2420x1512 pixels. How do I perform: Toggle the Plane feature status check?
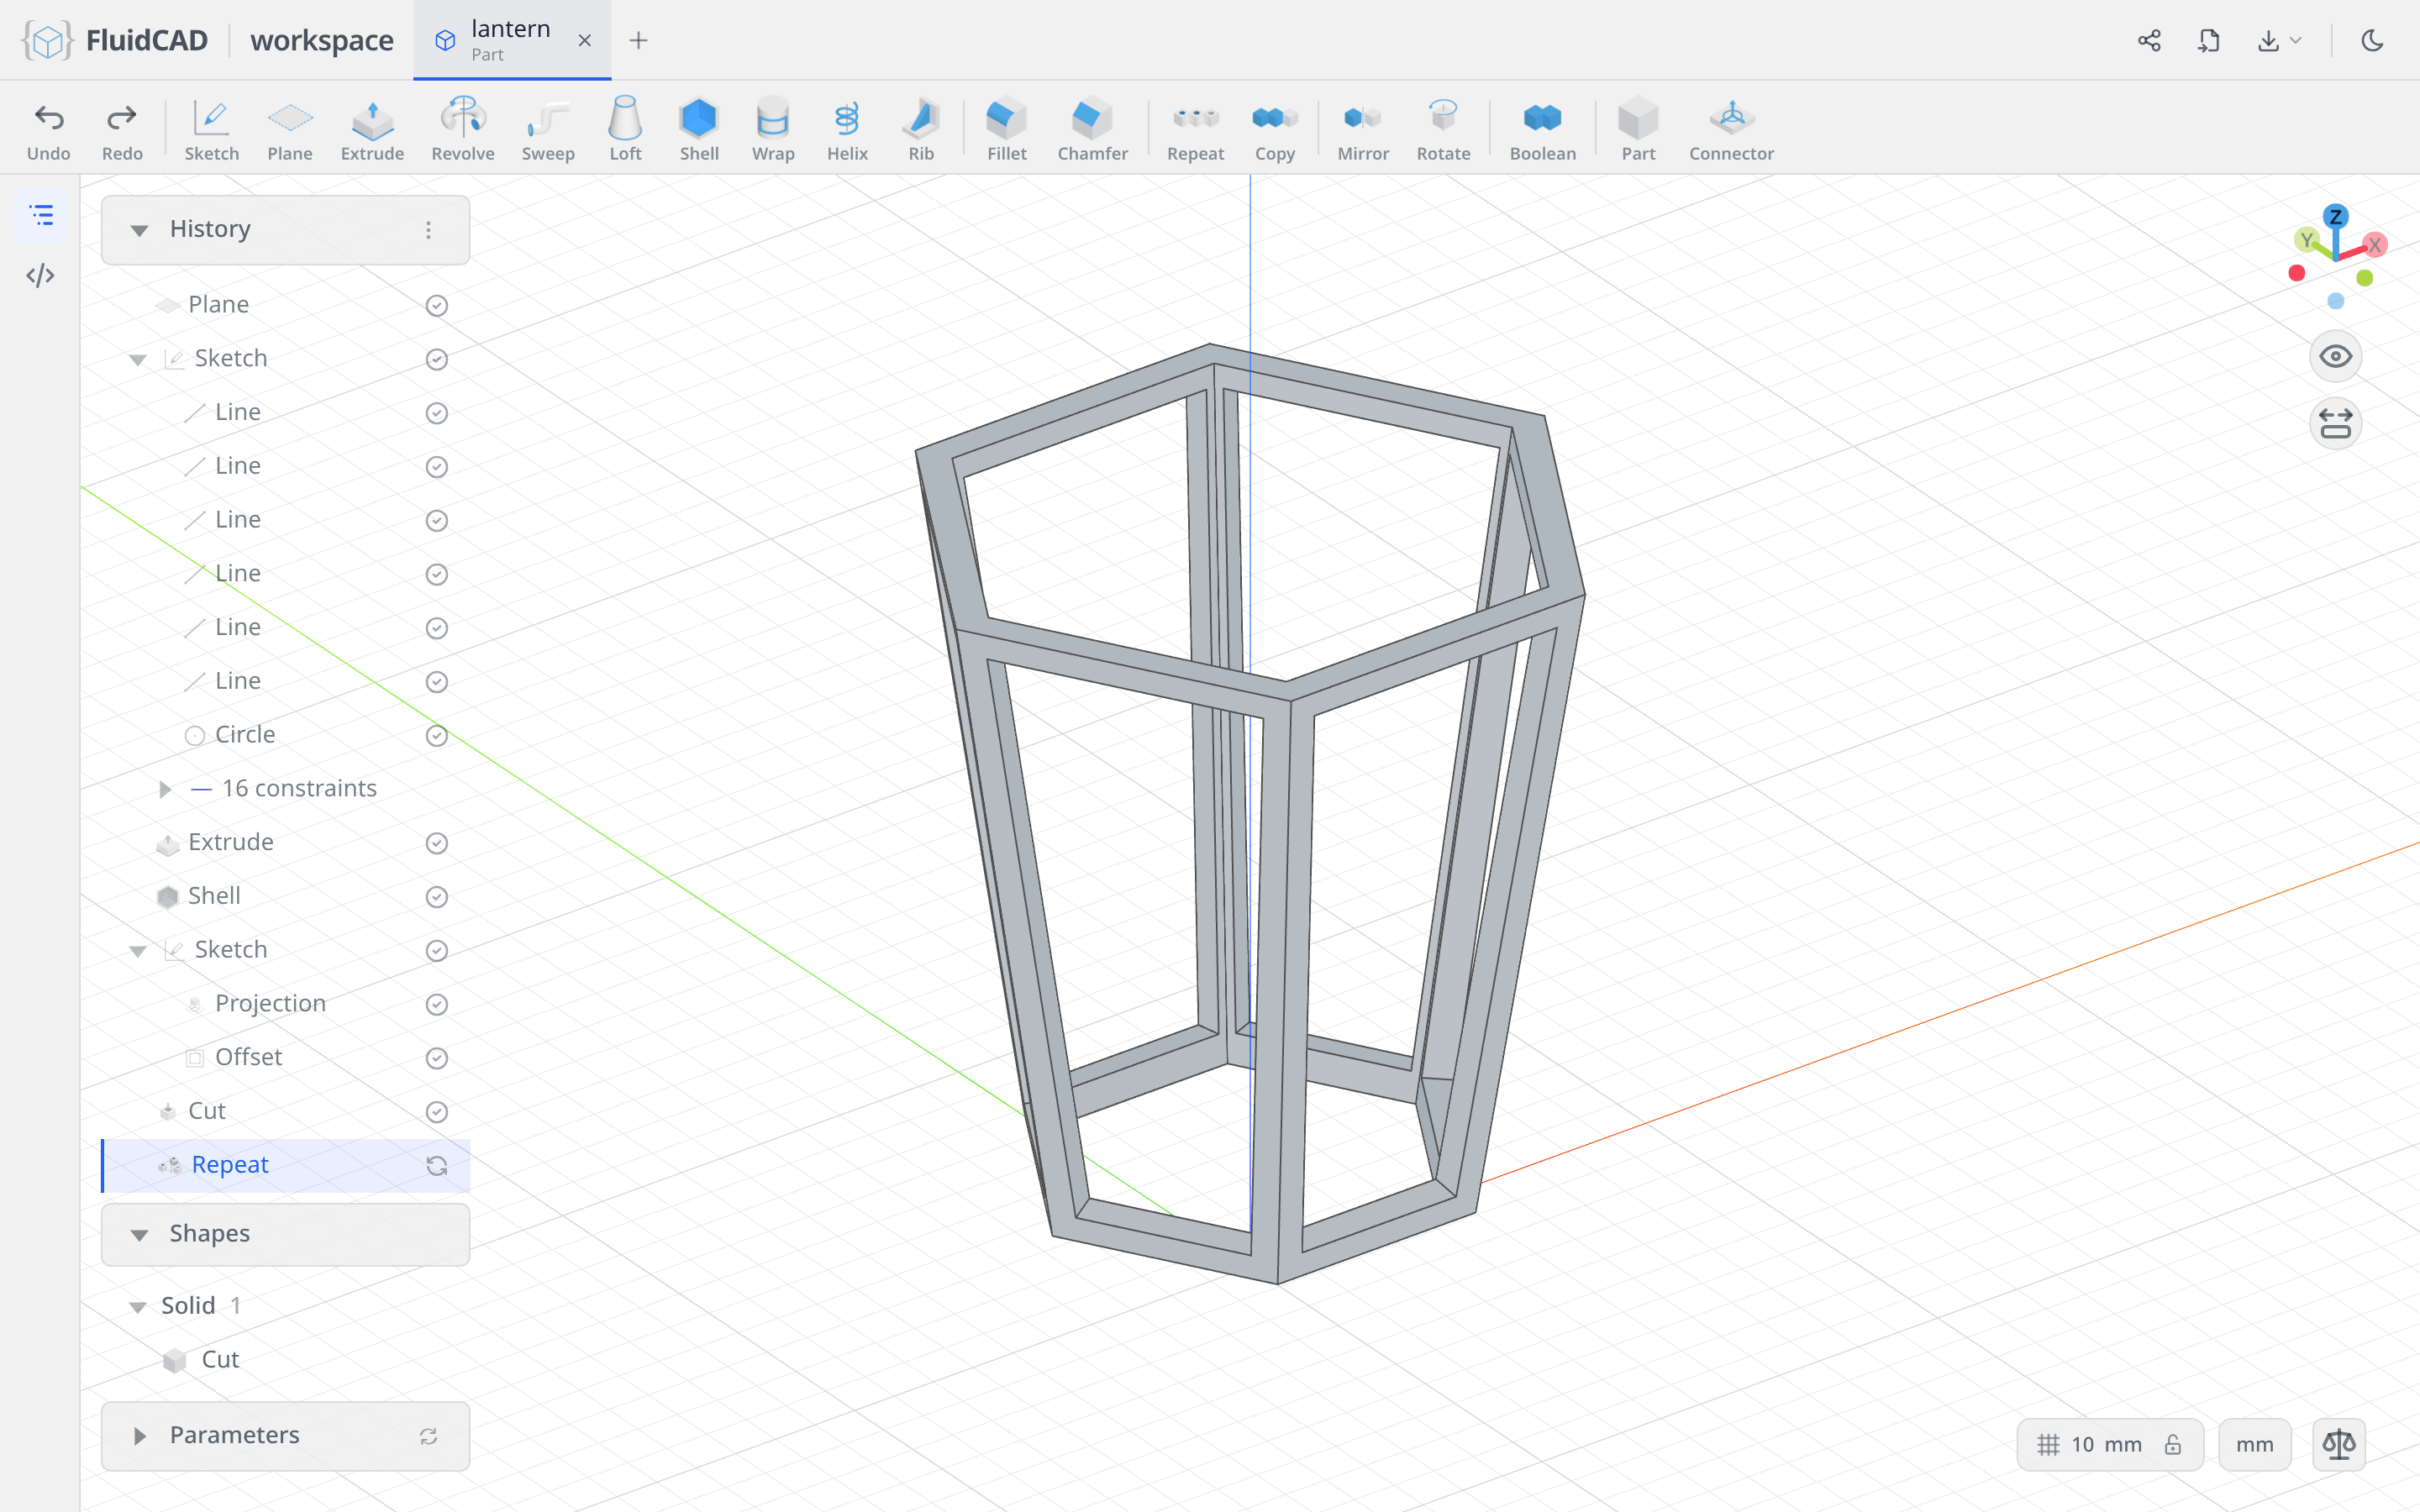point(436,305)
